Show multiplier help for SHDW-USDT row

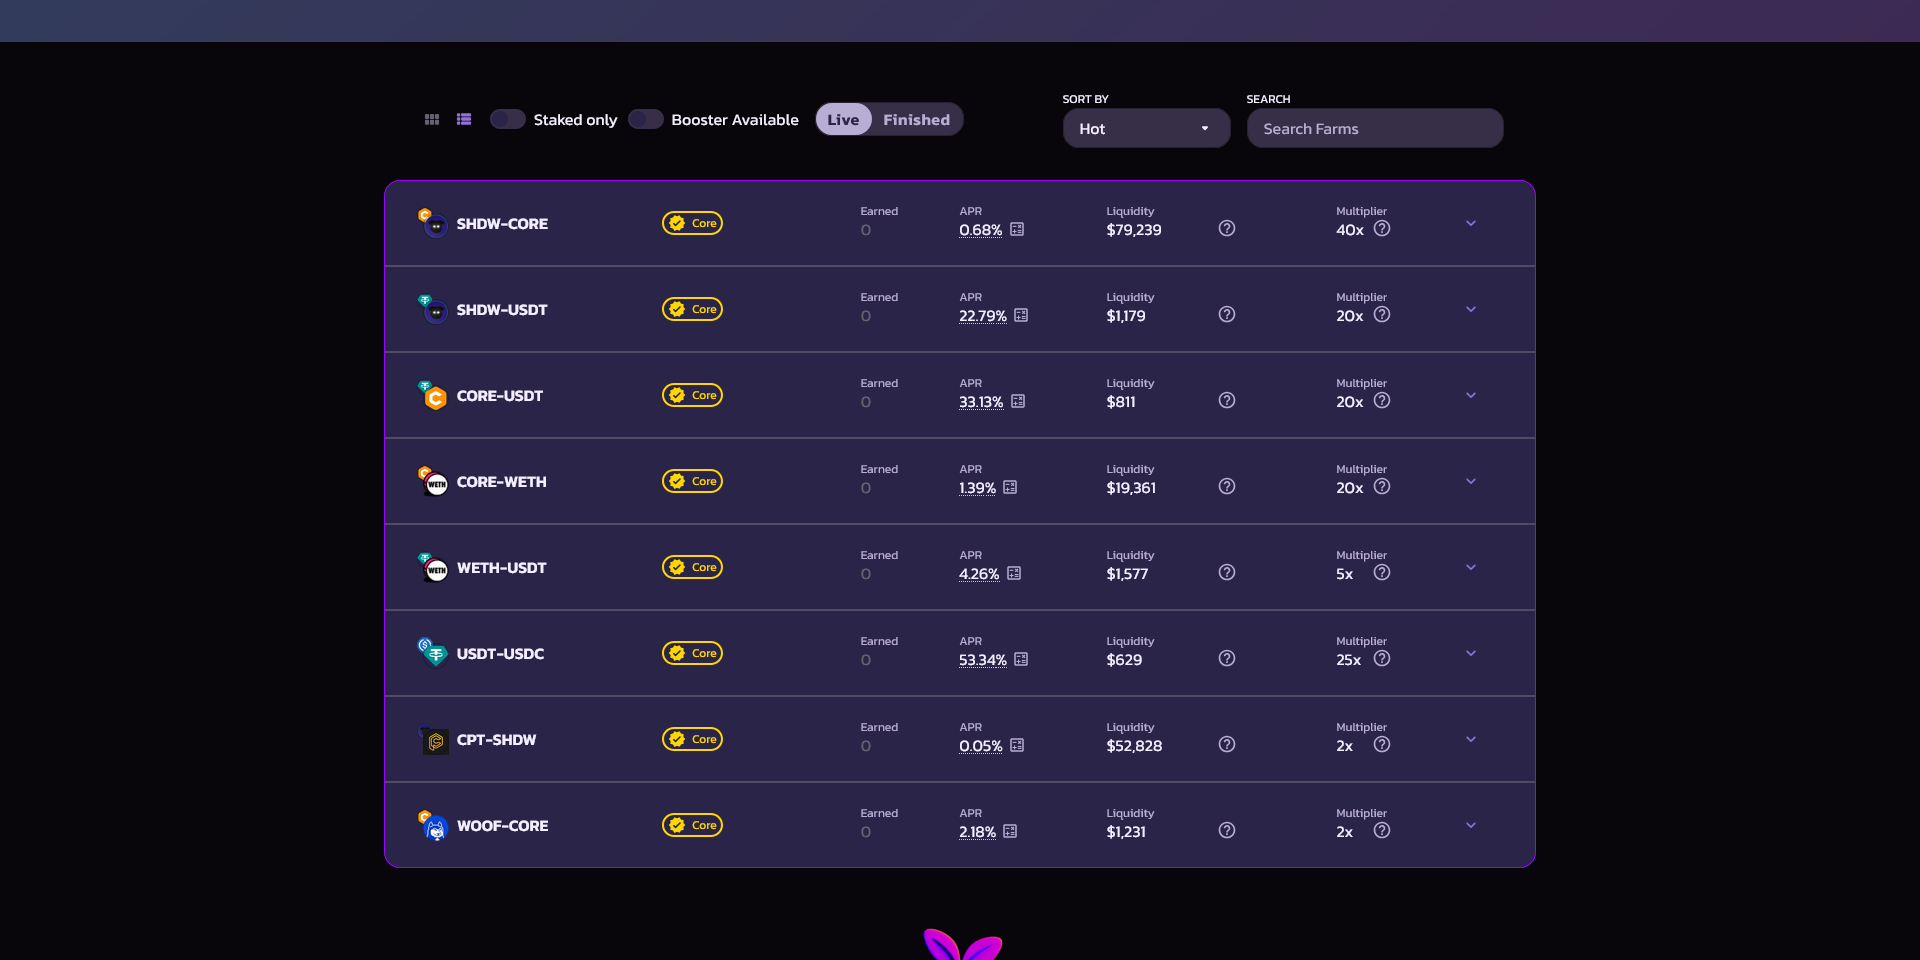pos(1382,315)
